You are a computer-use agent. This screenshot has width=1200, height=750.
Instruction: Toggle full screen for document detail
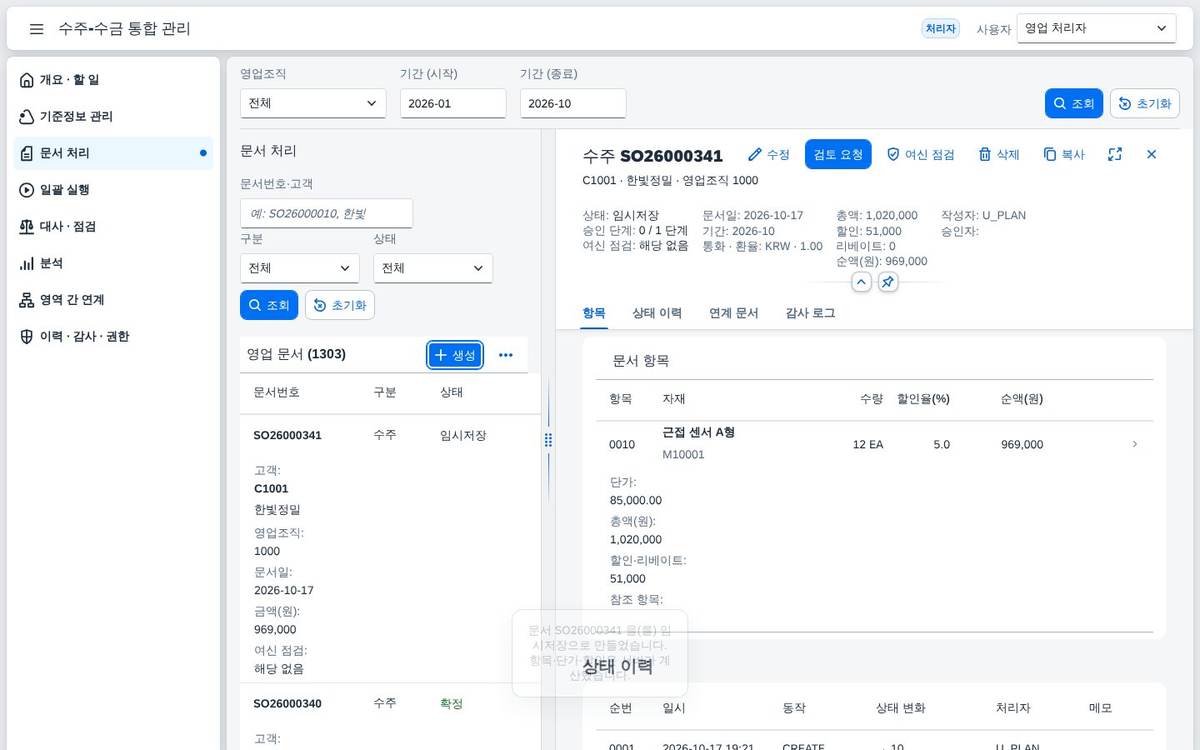[1115, 154]
